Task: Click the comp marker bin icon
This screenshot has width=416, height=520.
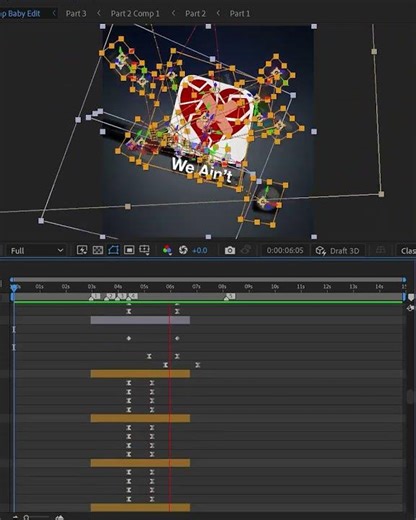Action: (x=411, y=297)
